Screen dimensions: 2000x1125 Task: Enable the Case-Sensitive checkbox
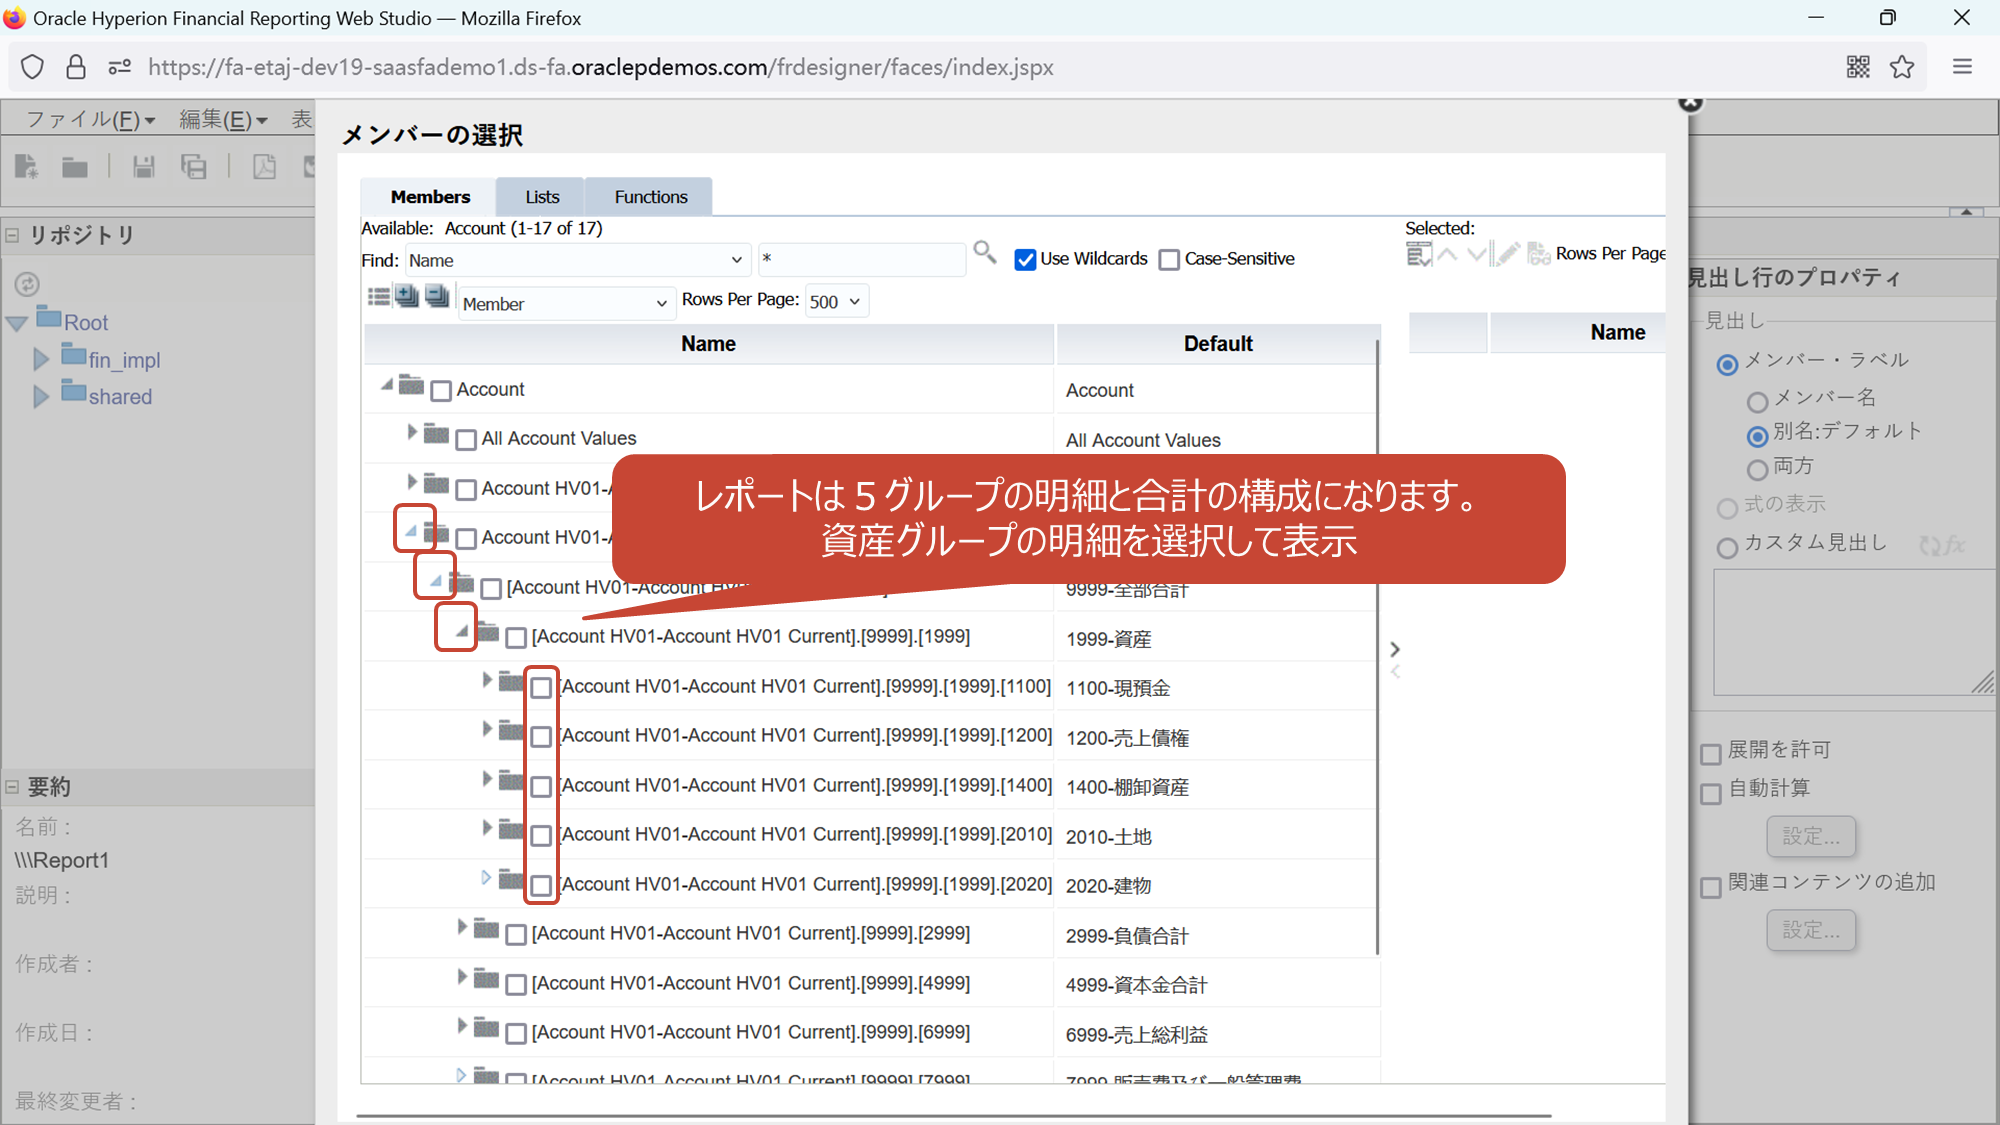coord(1169,260)
